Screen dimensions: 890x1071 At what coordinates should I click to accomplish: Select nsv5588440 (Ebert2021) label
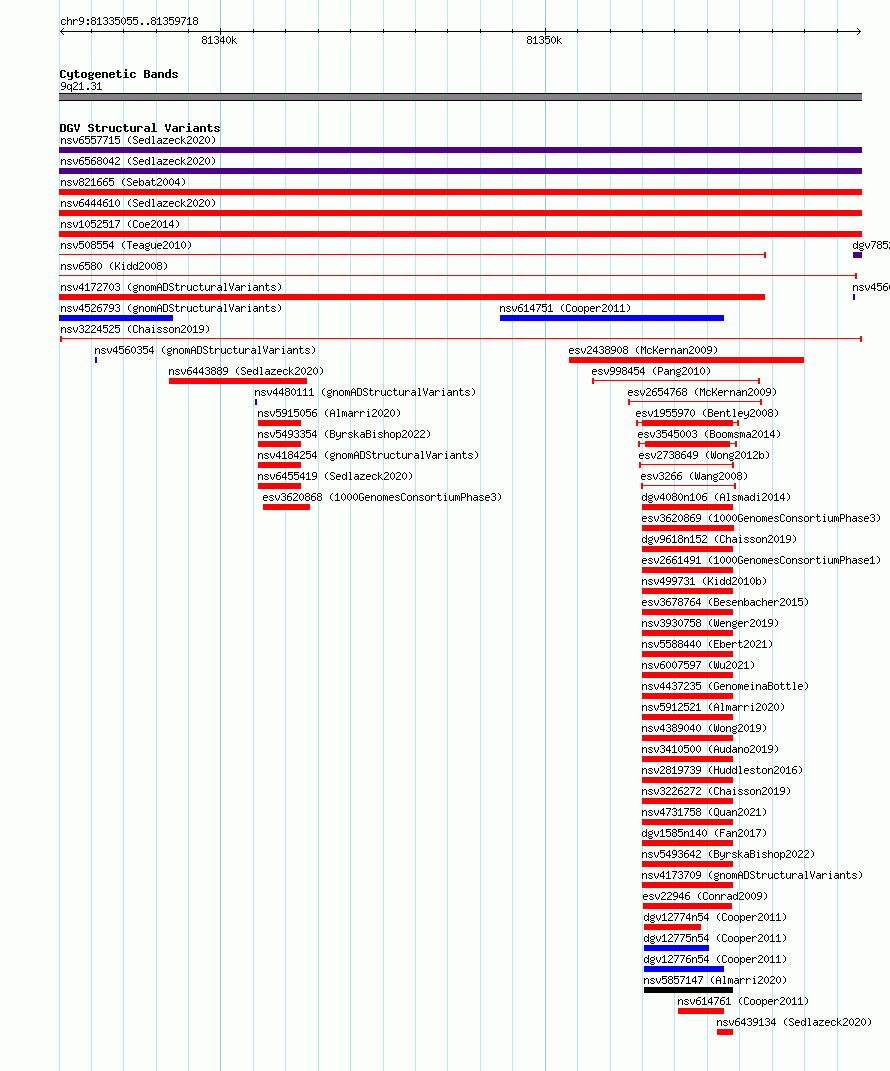[x=708, y=644]
